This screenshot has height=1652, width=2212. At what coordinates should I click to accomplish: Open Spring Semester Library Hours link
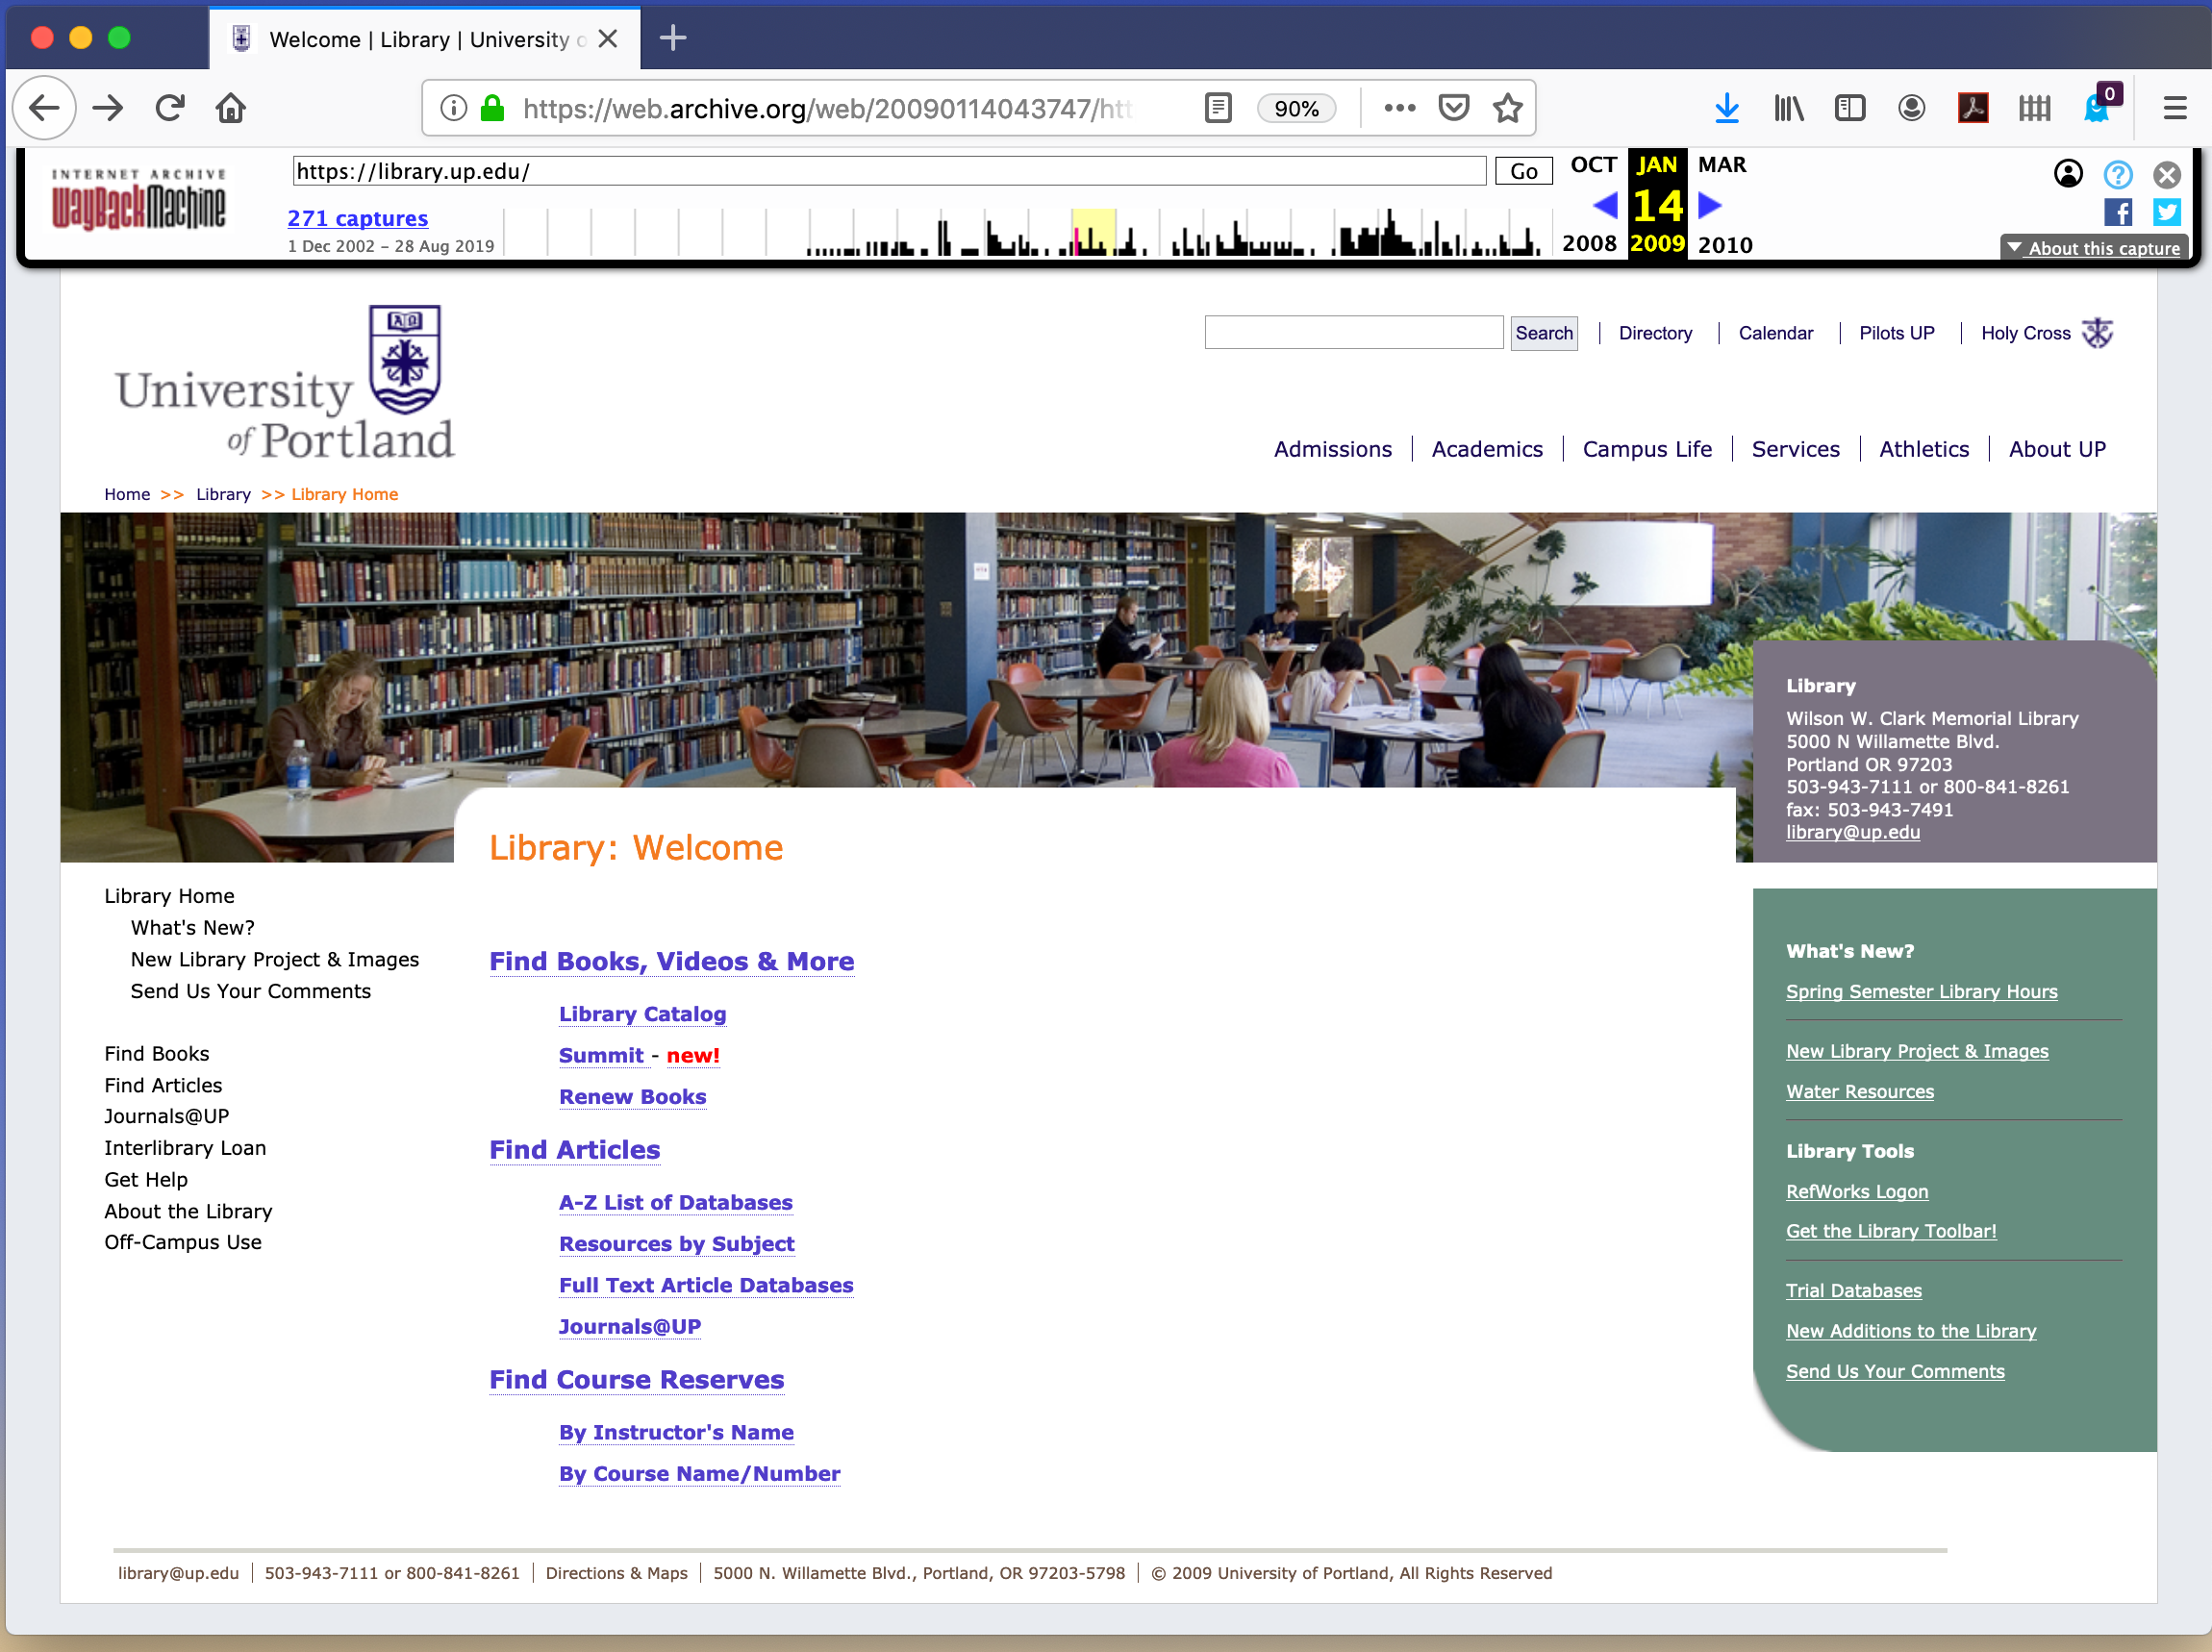[x=1921, y=991]
